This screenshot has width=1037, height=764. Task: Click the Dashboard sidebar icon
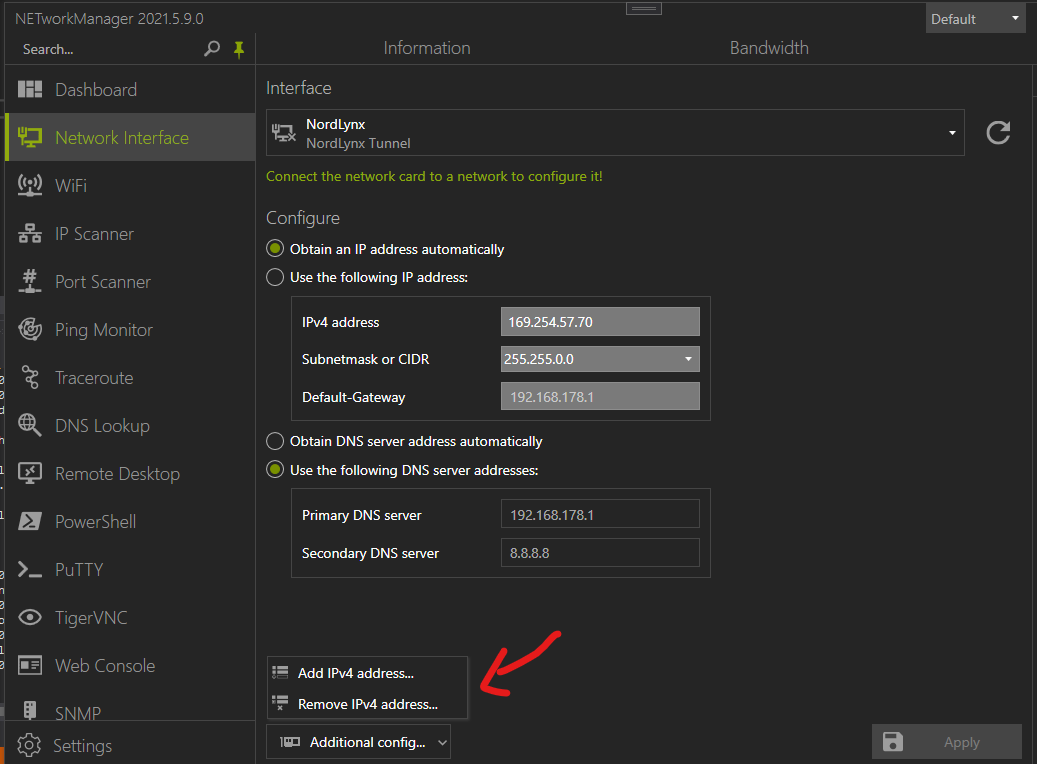(30, 89)
